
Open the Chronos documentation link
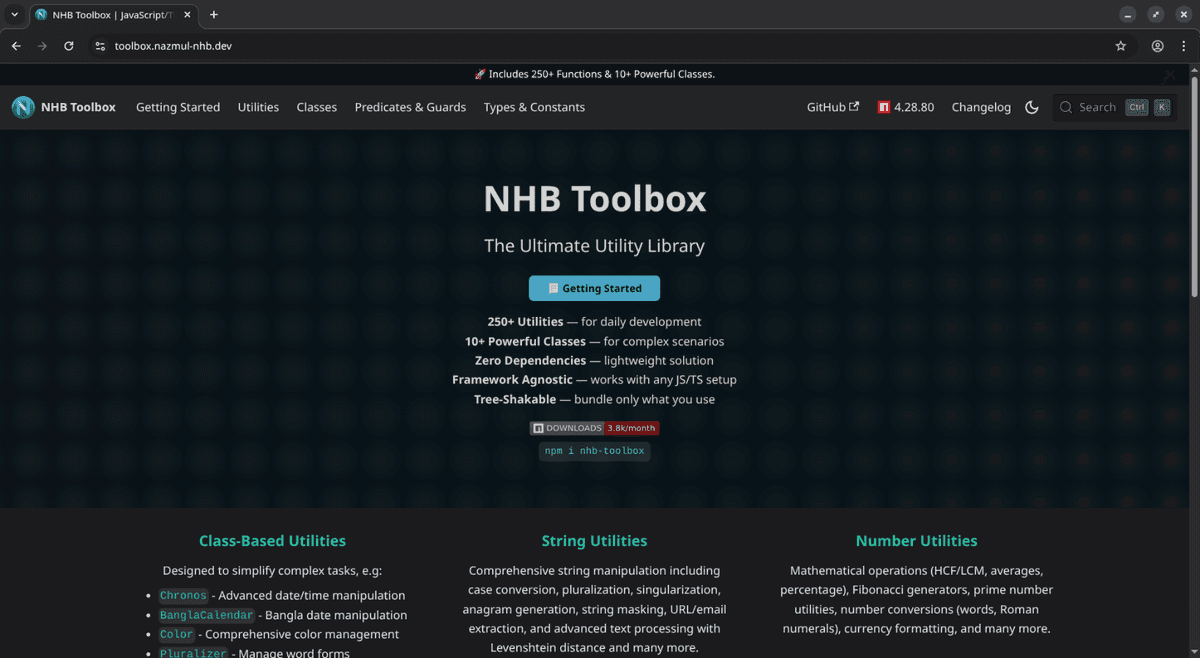183,594
